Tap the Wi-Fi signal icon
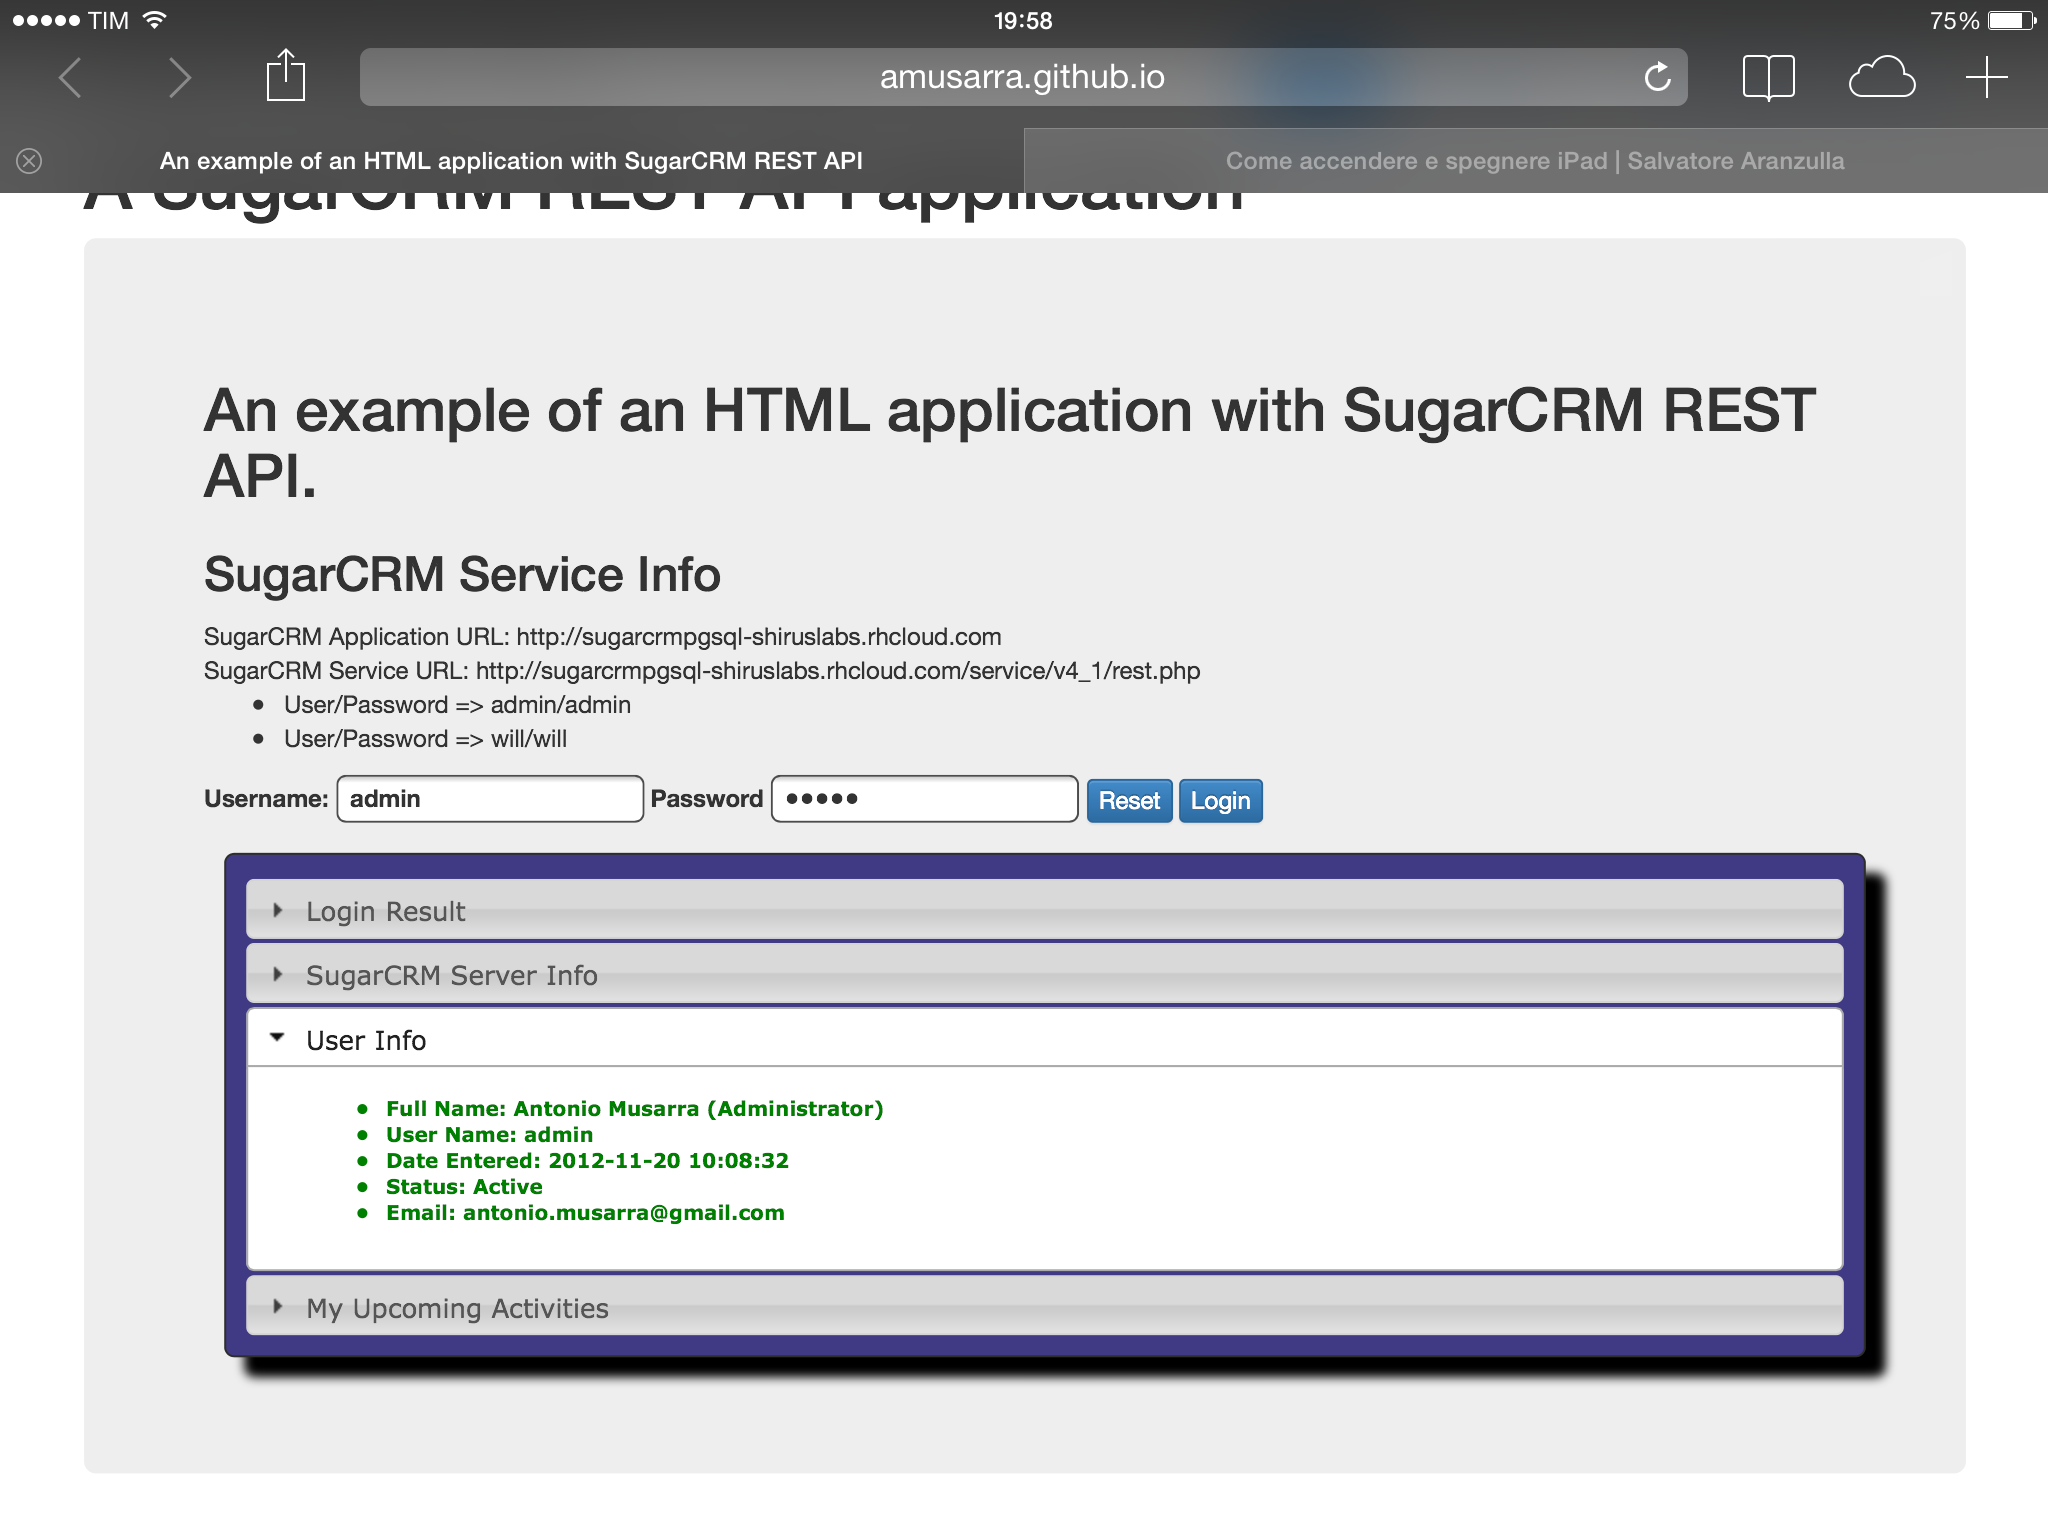Viewport: 2048px width, 1536px height. 155,20
